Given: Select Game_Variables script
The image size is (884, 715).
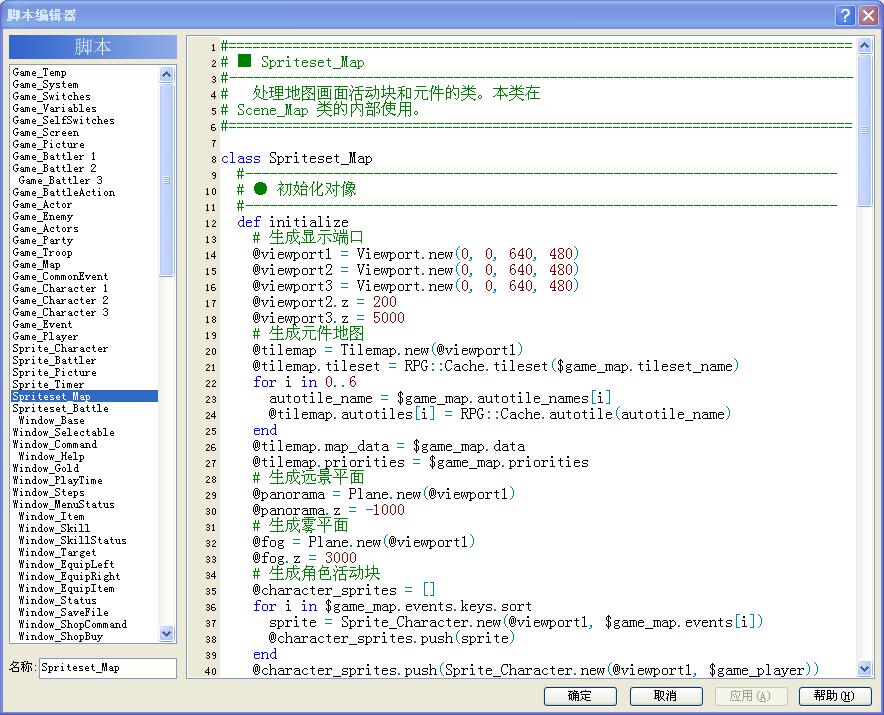Looking at the screenshot, I should coord(54,108).
